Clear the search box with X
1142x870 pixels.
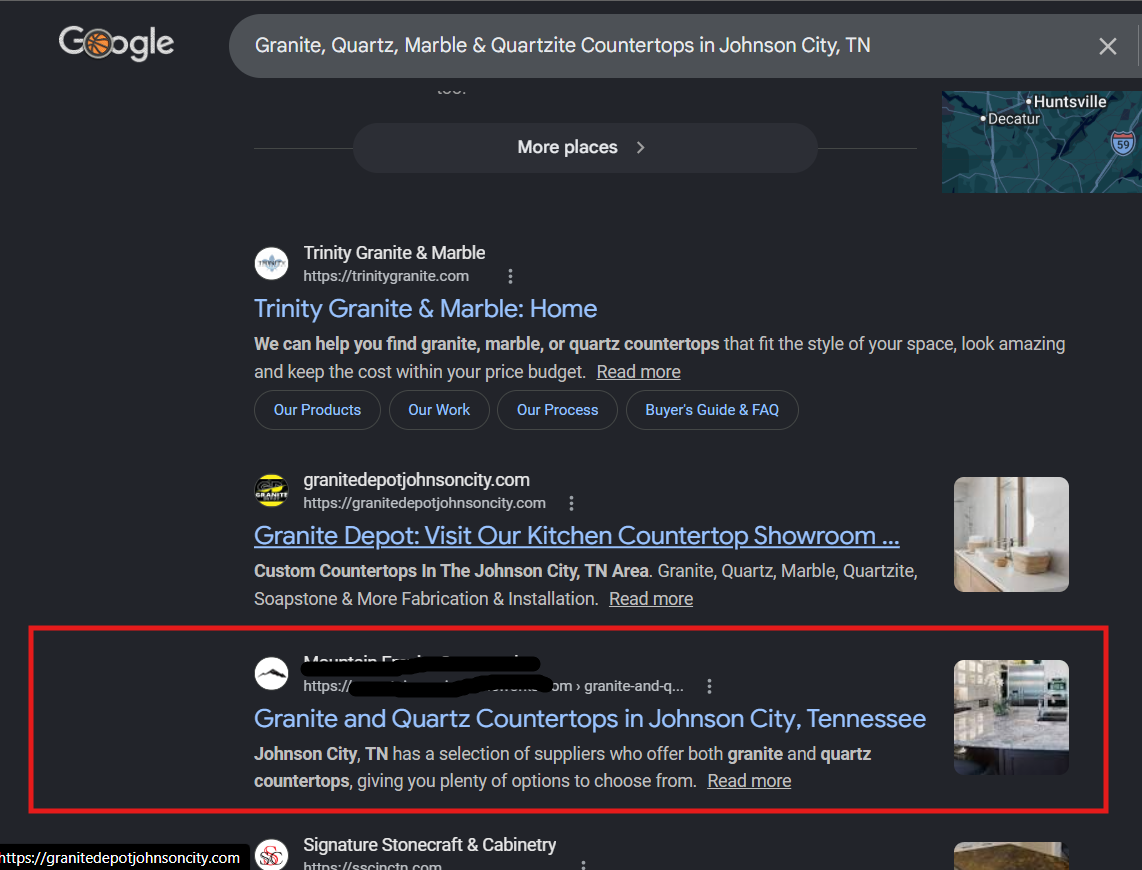[1107, 47]
